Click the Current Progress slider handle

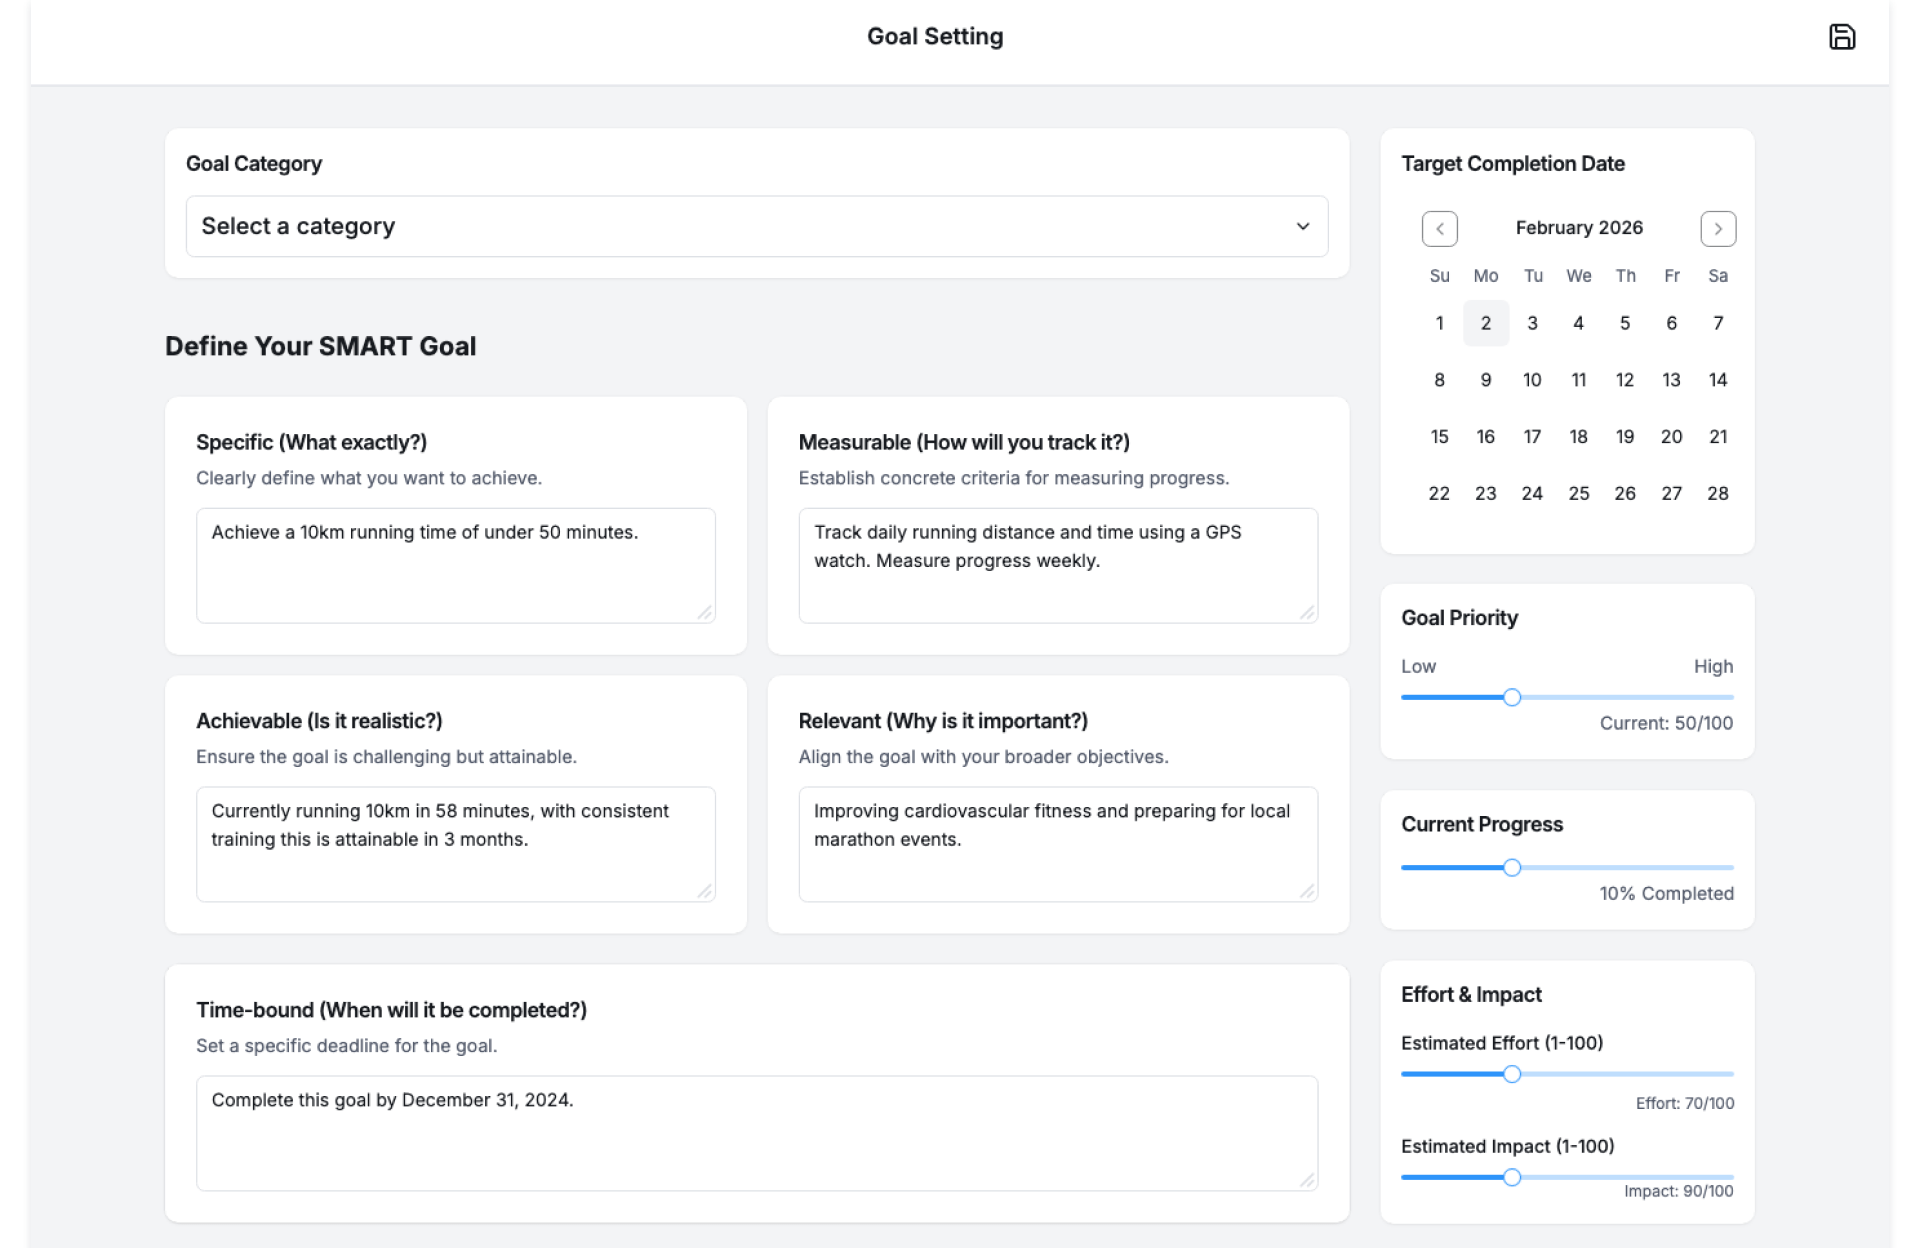[1511, 867]
